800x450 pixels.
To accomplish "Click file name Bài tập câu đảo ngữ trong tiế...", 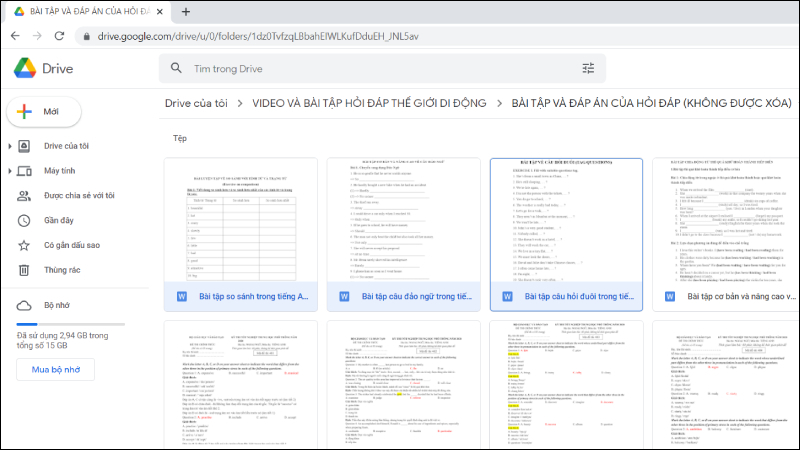I will click(417, 296).
